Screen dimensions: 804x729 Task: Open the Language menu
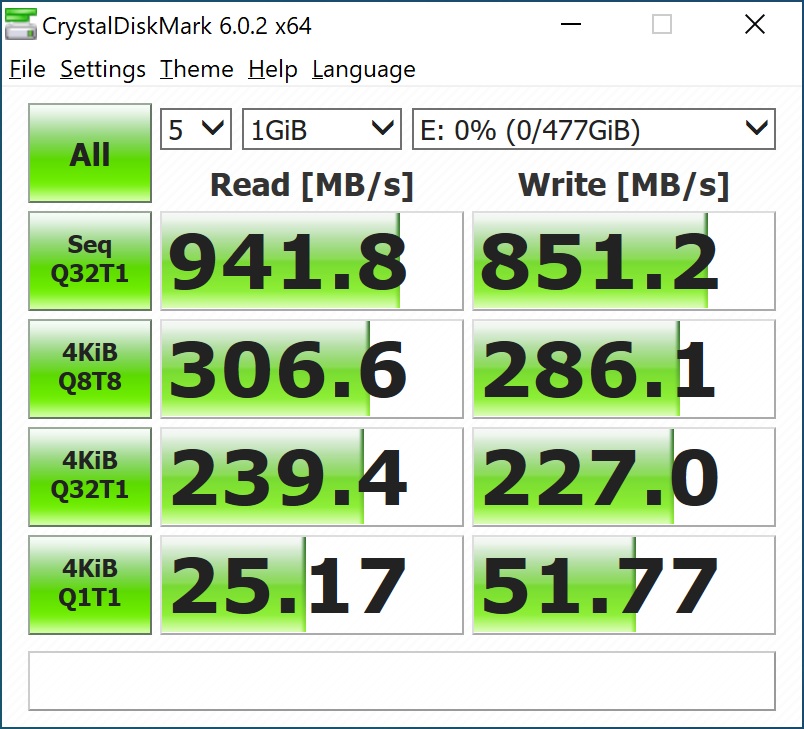click(x=364, y=69)
